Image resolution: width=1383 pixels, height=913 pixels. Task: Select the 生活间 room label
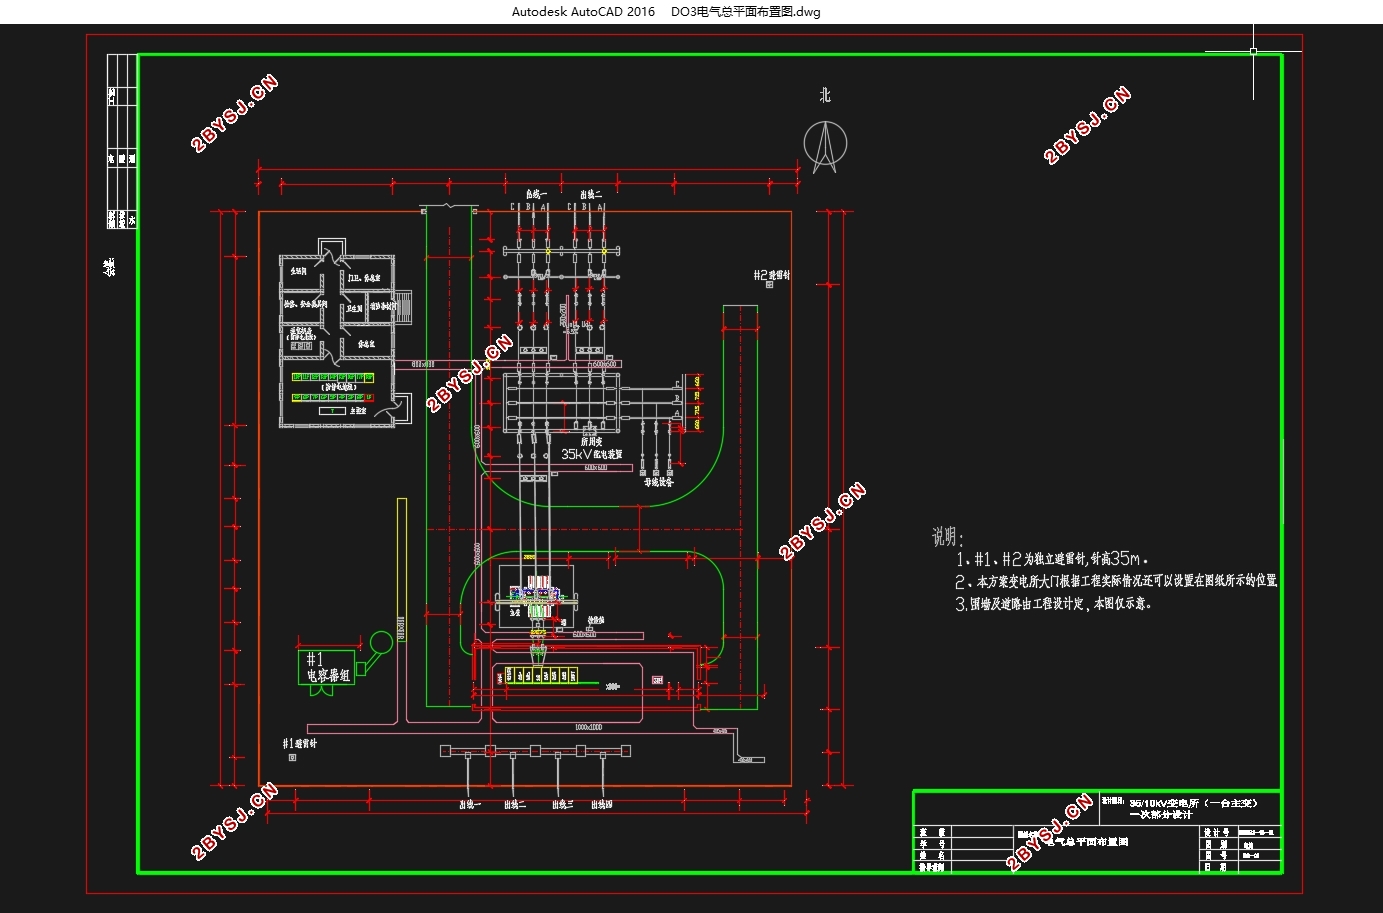click(x=297, y=271)
